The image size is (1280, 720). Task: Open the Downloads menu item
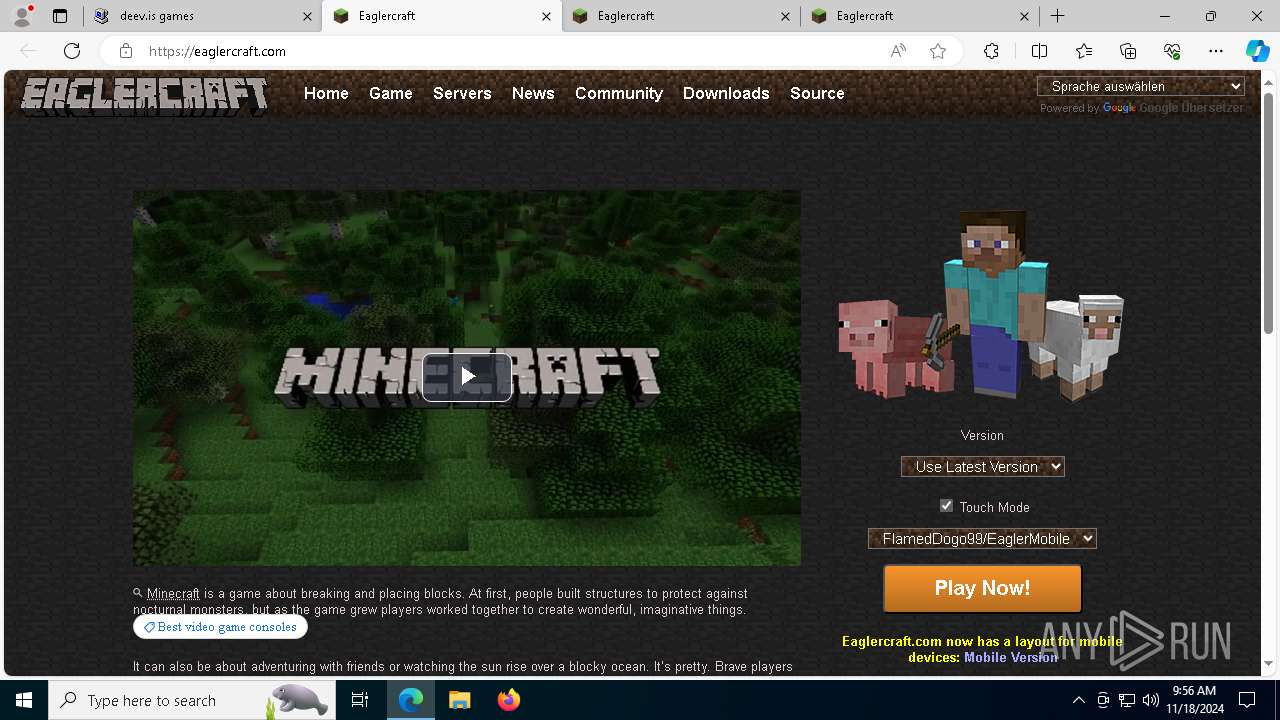(726, 93)
